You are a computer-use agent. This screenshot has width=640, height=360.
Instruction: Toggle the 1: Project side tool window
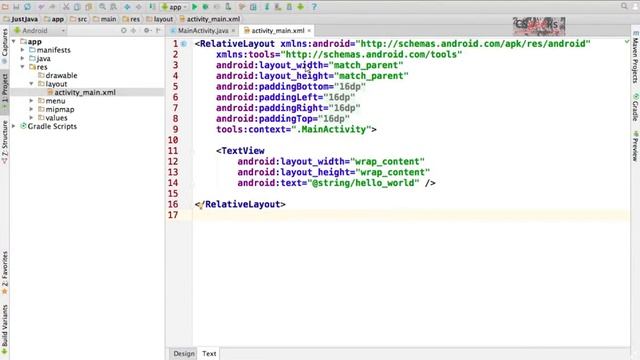pos(4,91)
